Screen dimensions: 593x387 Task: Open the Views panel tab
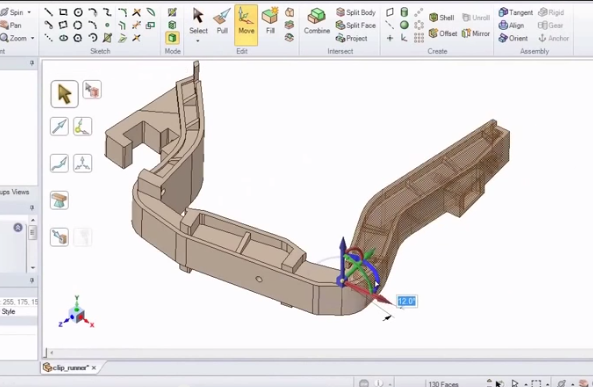click(20, 192)
